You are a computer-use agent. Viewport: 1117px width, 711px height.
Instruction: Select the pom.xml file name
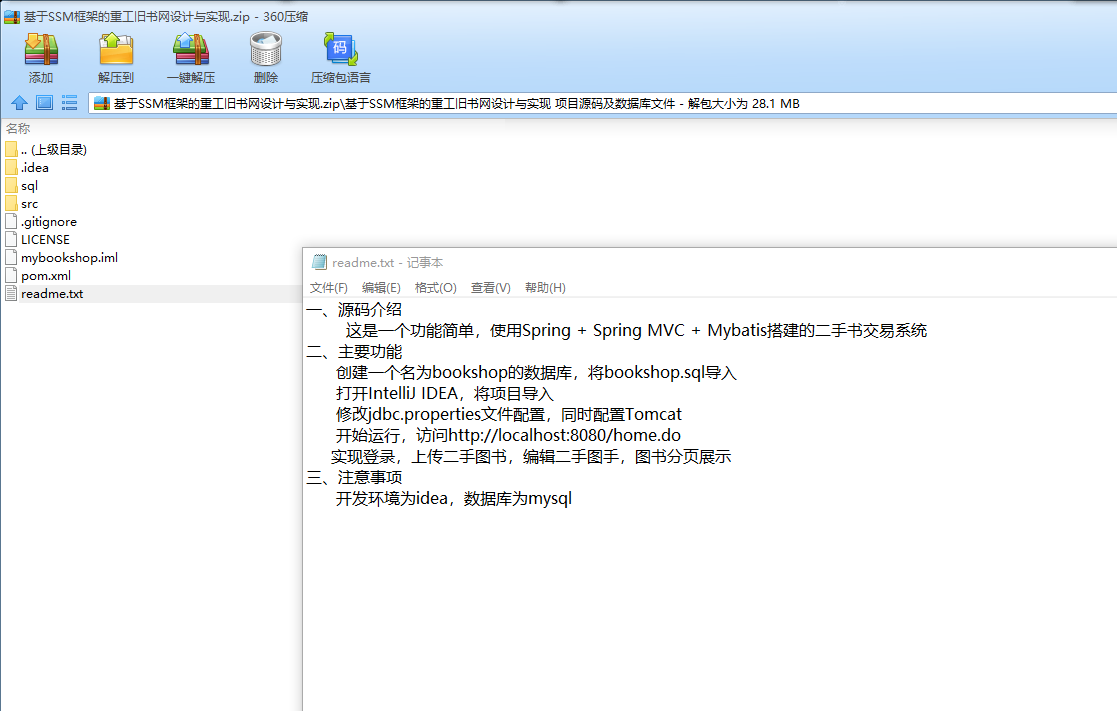pyautogui.click(x=46, y=275)
